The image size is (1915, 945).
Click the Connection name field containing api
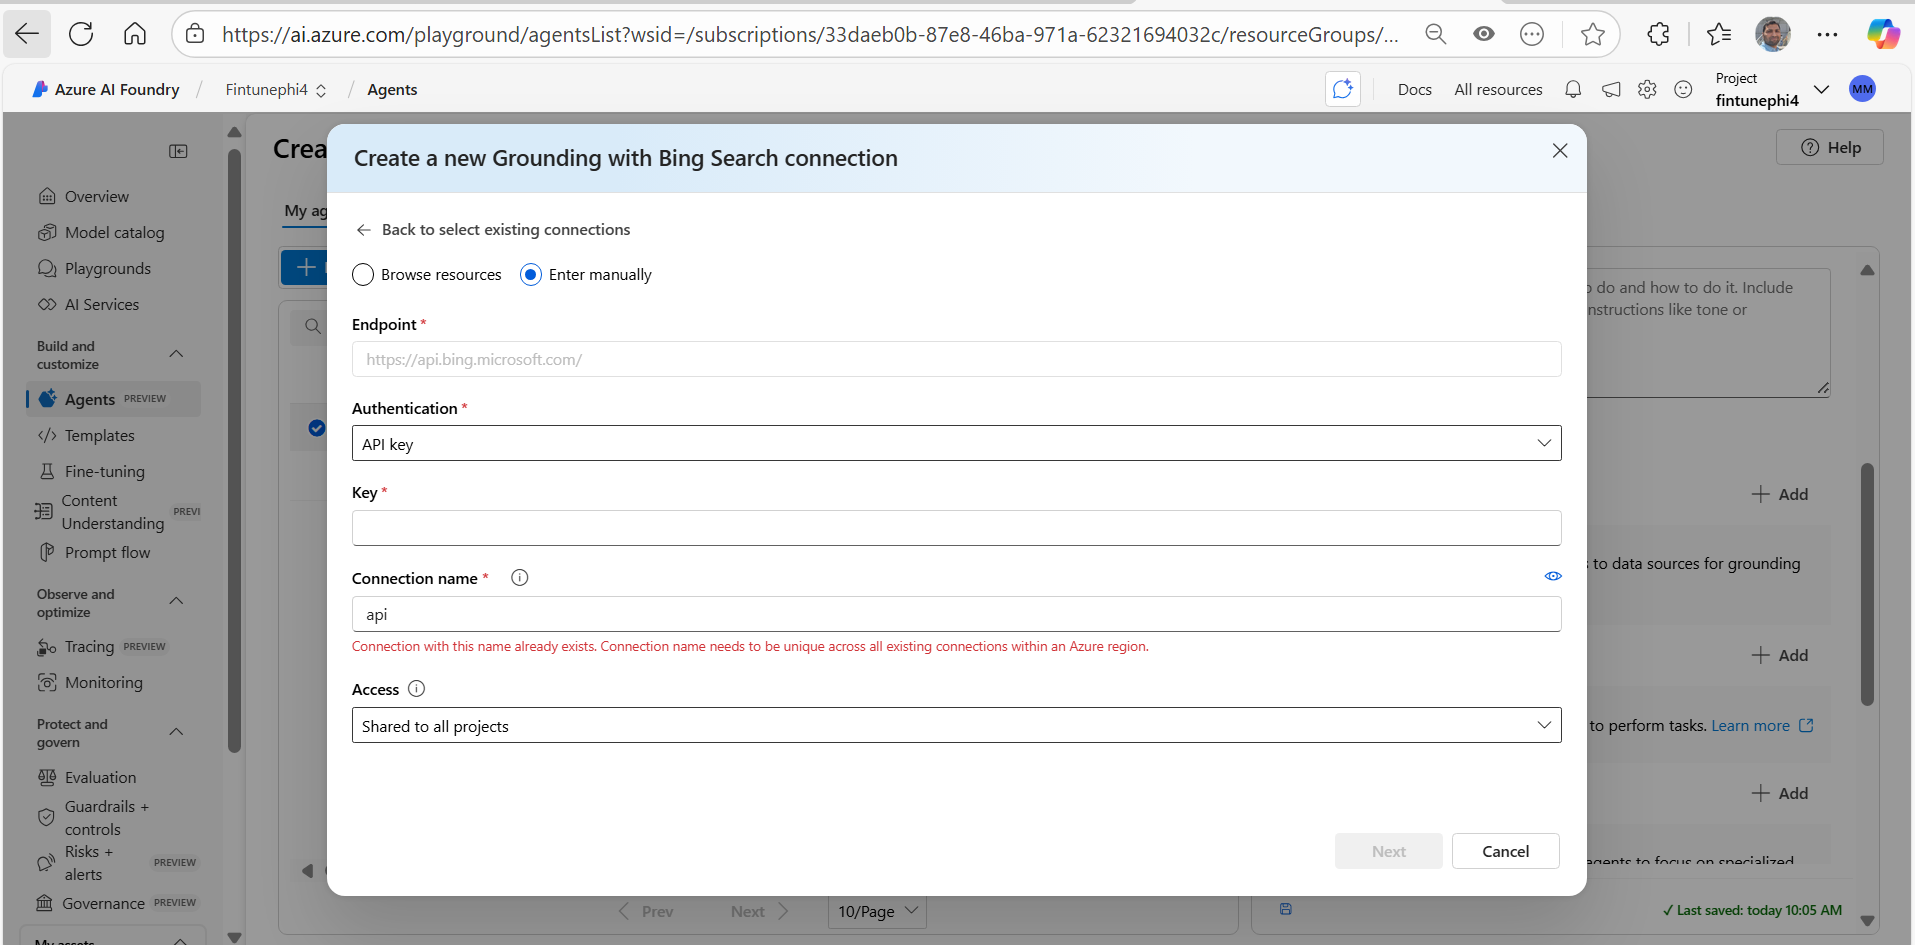956,614
